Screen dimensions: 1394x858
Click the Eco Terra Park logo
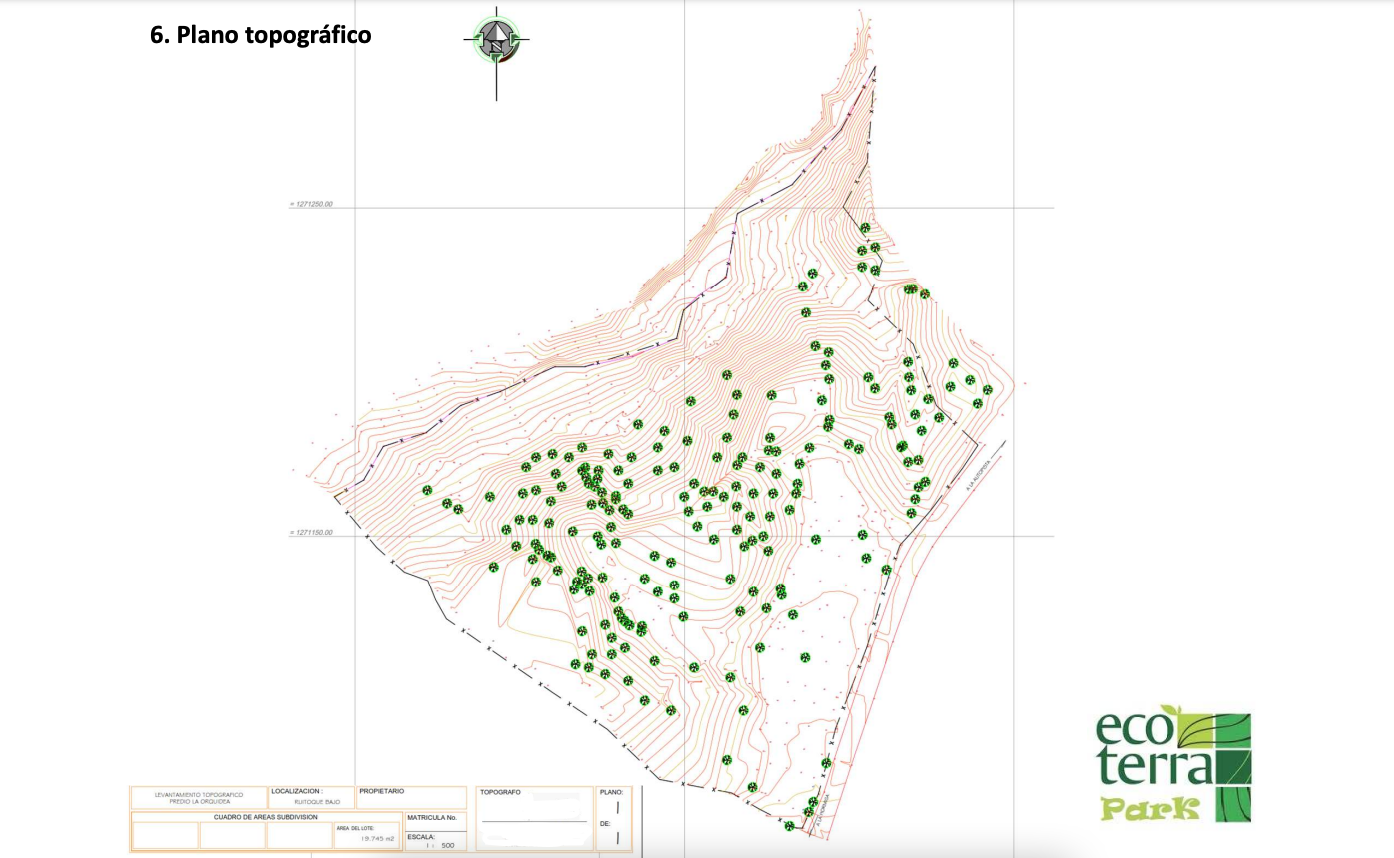(x=1174, y=765)
